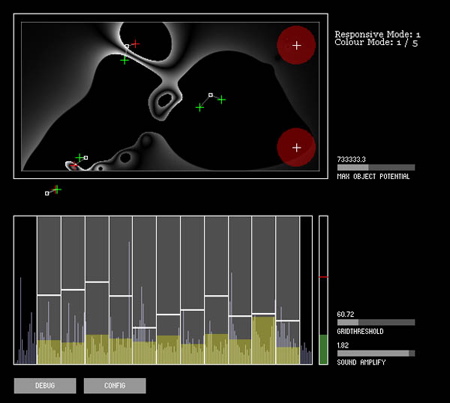Click the green cross outside below the view frame
This screenshot has height=403, width=450.
(57, 190)
